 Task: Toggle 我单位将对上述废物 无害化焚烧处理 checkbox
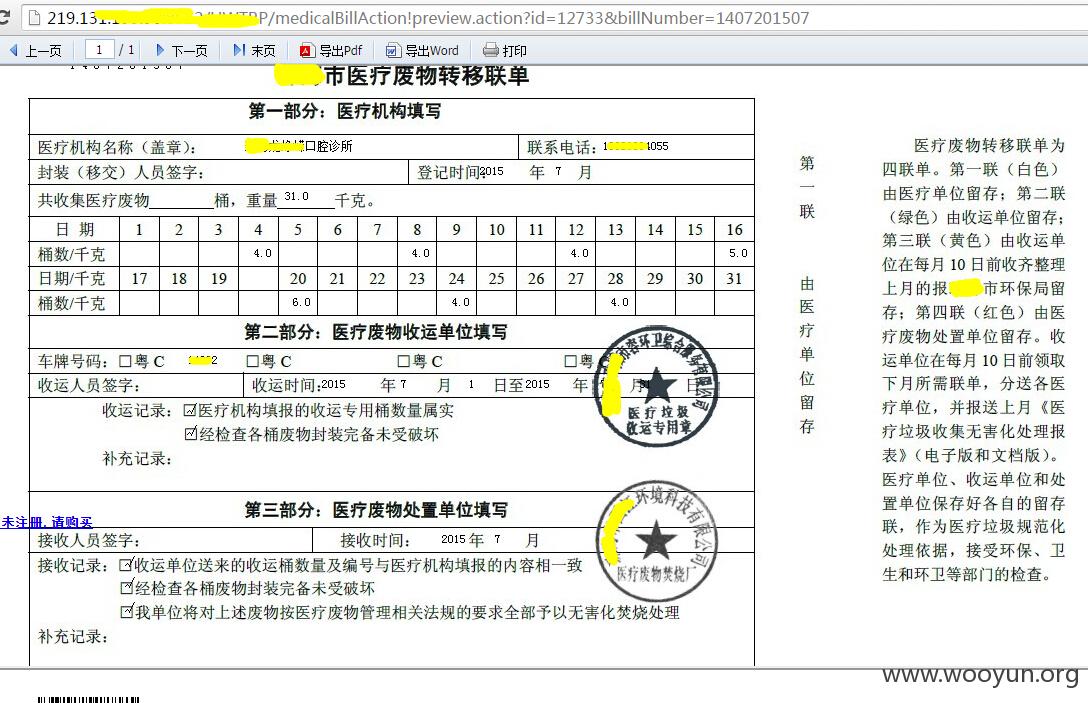coord(126,611)
